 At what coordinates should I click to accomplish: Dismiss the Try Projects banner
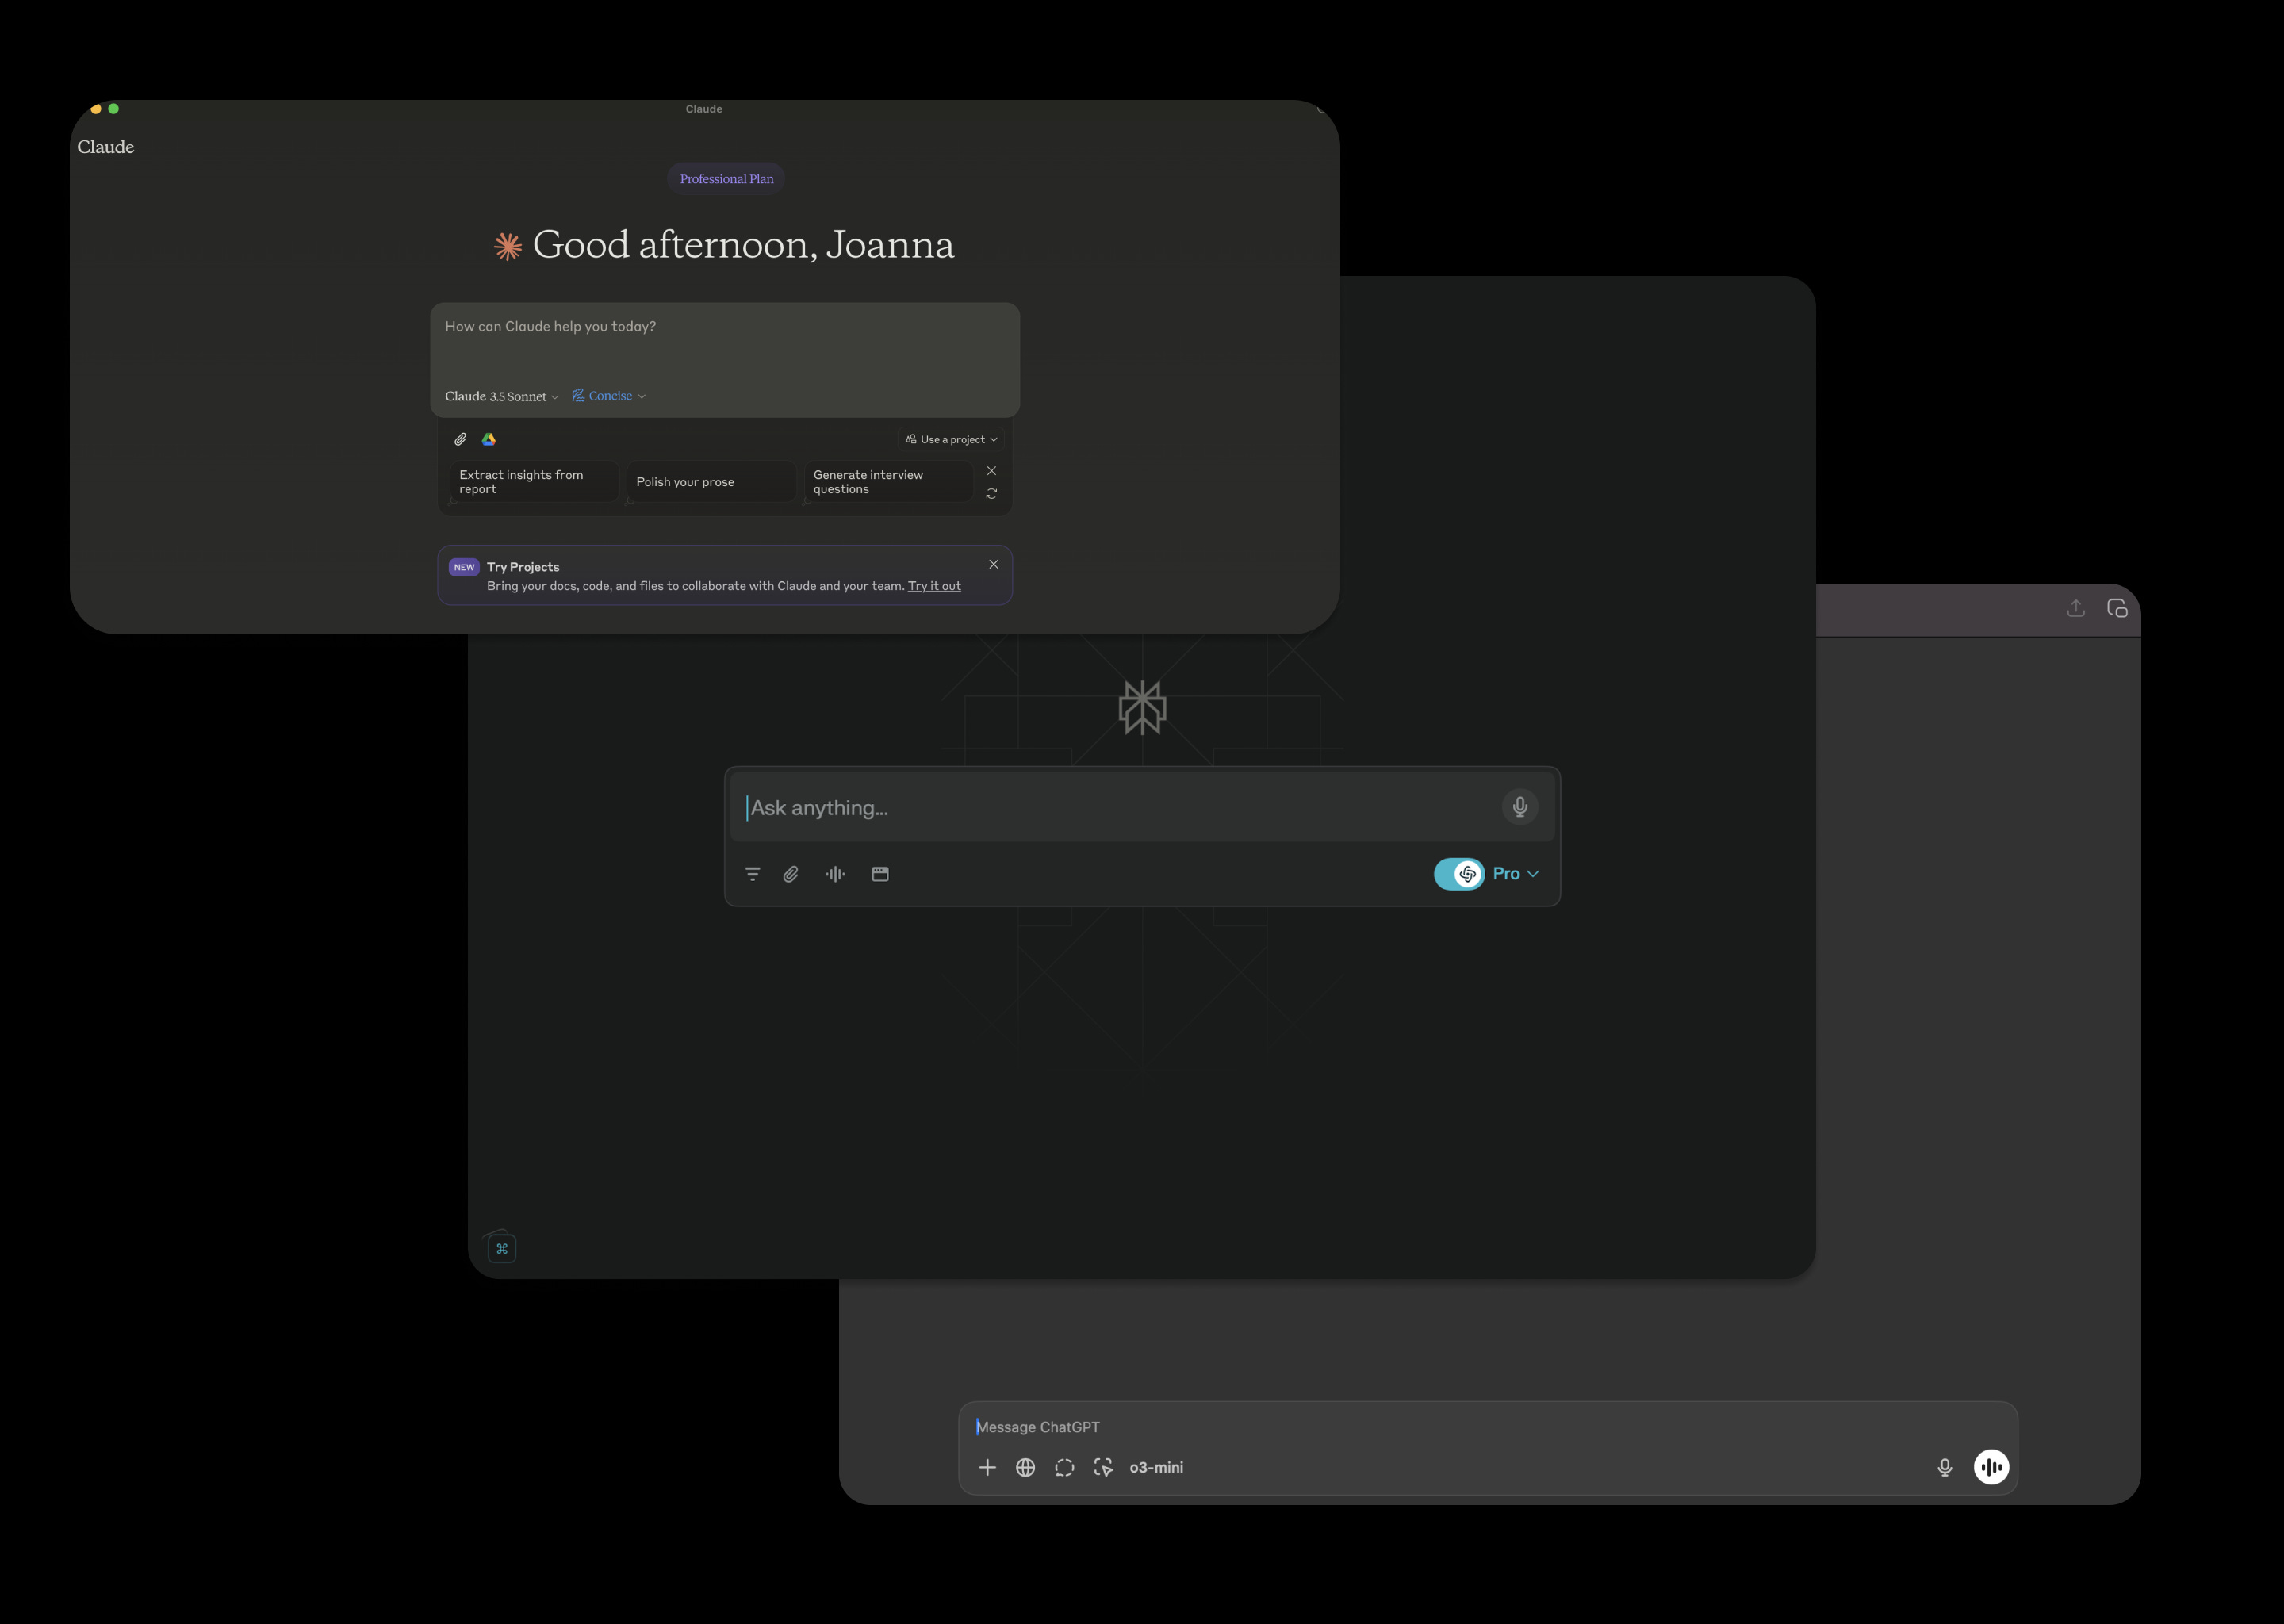[x=993, y=564]
